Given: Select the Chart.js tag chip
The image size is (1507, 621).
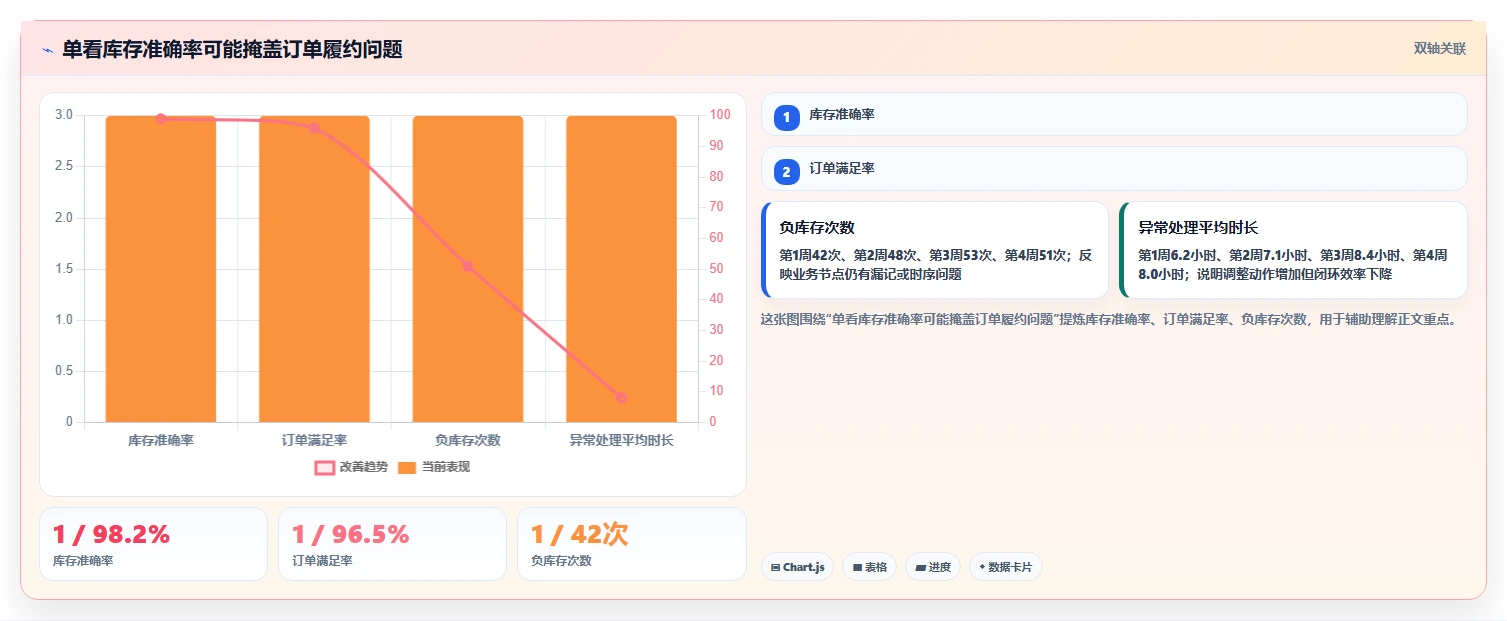Looking at the screenshot, I should 797,567.
